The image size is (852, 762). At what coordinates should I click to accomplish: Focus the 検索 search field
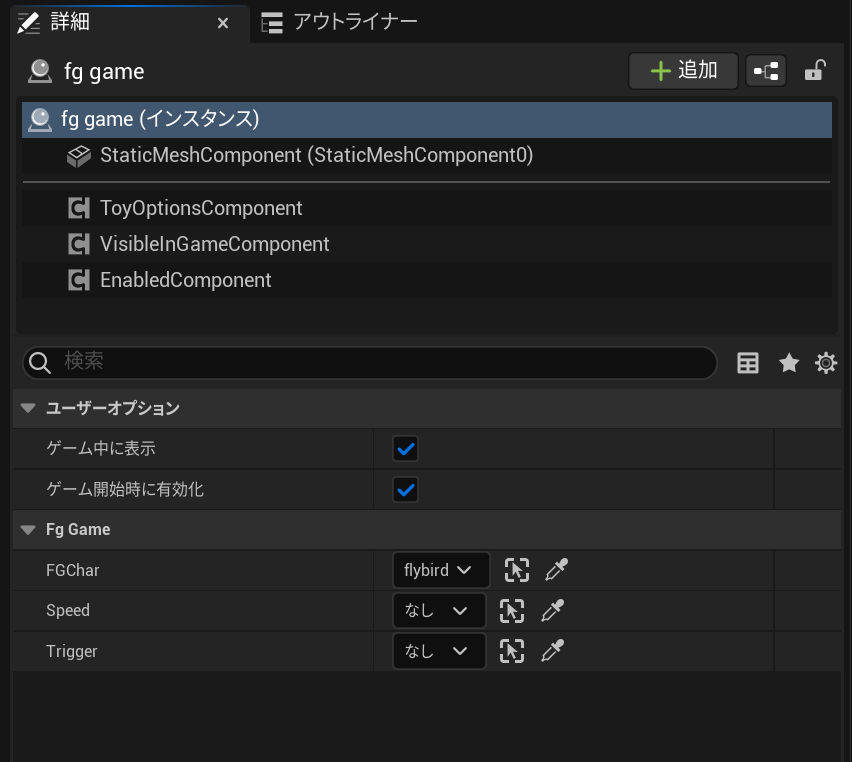pos(369,363)
